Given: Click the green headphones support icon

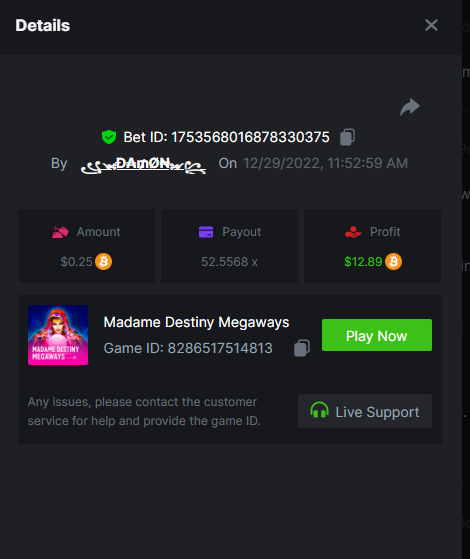Looking at the screenshot, I should click(x=319, y=410).
